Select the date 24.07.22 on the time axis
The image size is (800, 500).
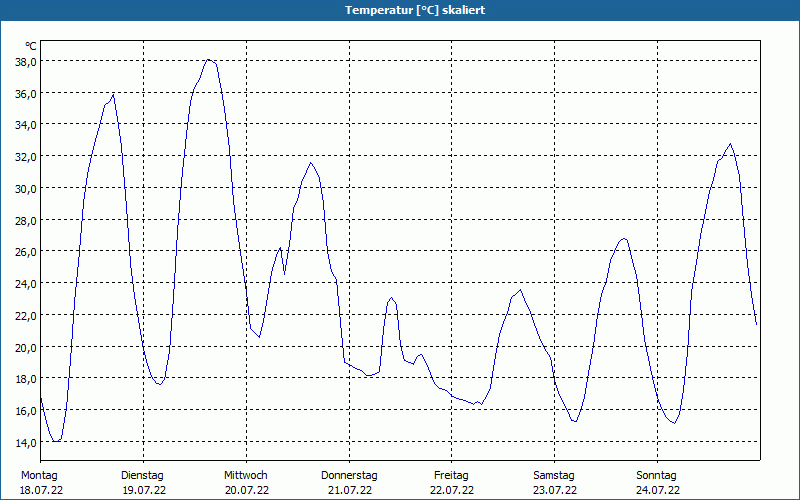(656, 490)
